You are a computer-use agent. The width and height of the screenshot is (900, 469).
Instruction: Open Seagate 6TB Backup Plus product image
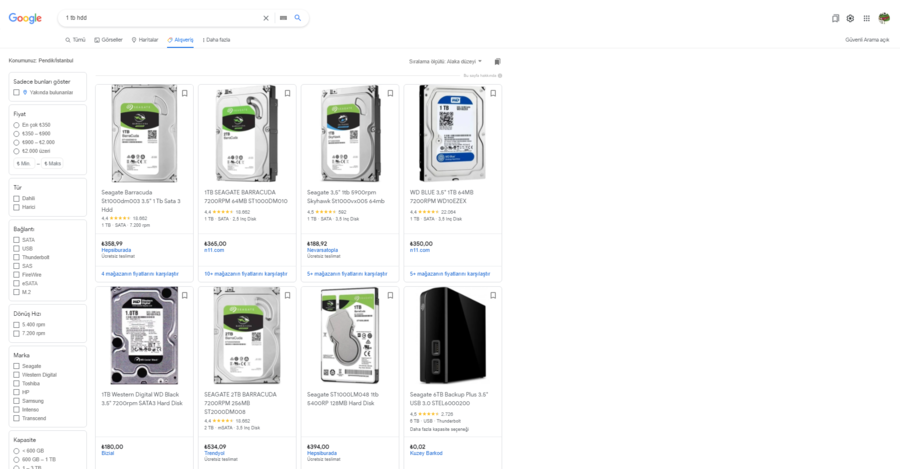(x=452, y=335)
